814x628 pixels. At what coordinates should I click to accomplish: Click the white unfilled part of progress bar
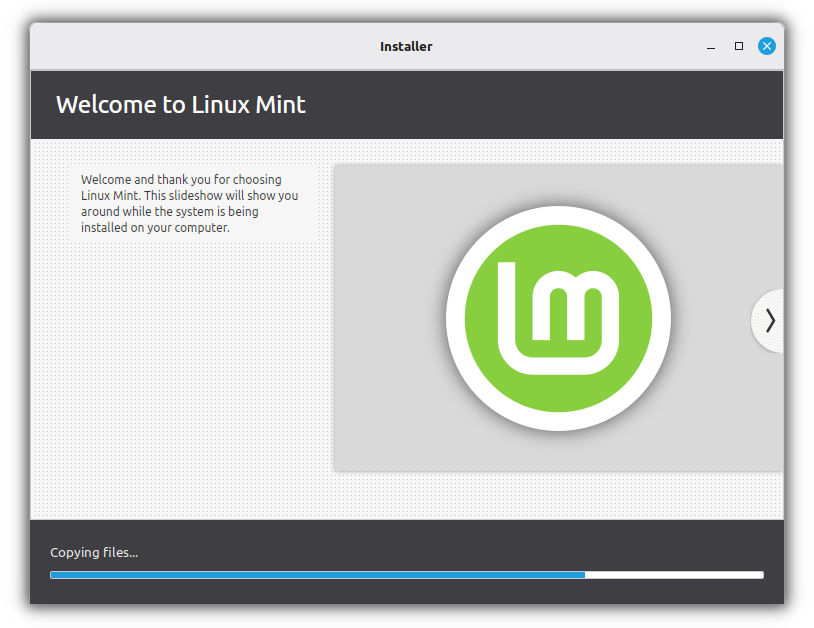(x=674, y=575)
